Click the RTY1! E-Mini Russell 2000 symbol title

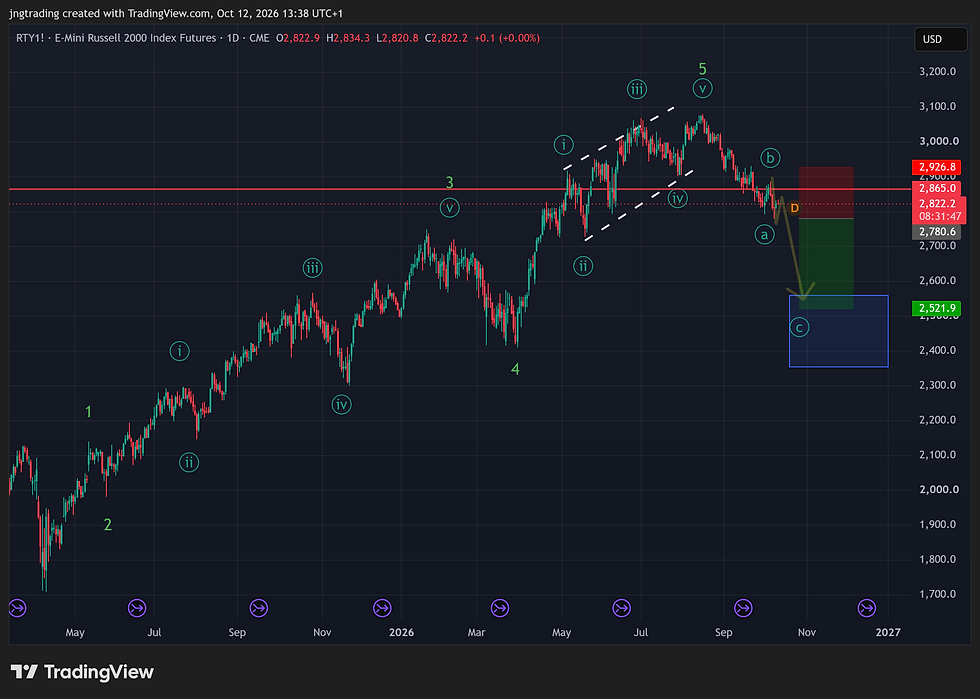click(x=116, y=38)
